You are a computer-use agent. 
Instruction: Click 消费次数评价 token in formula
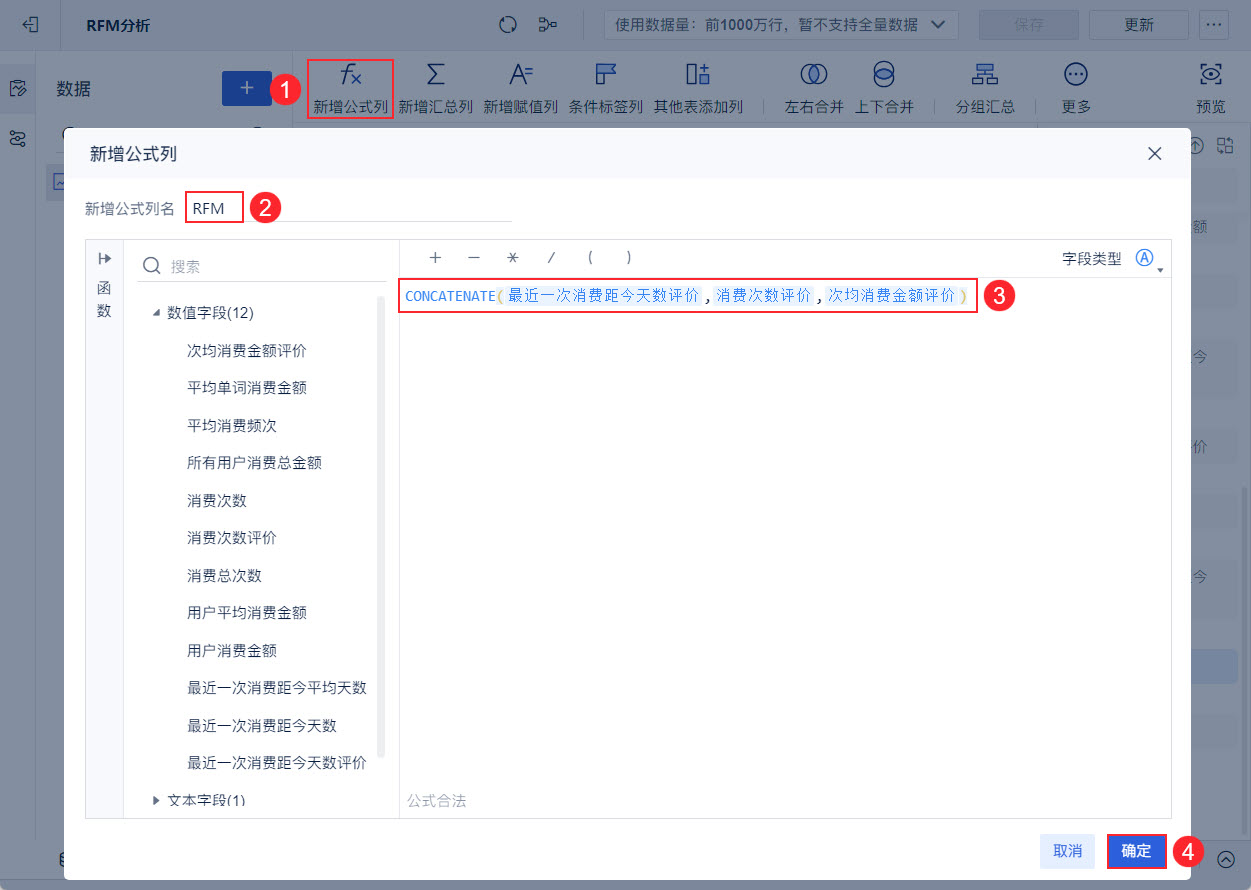point(764,296)
